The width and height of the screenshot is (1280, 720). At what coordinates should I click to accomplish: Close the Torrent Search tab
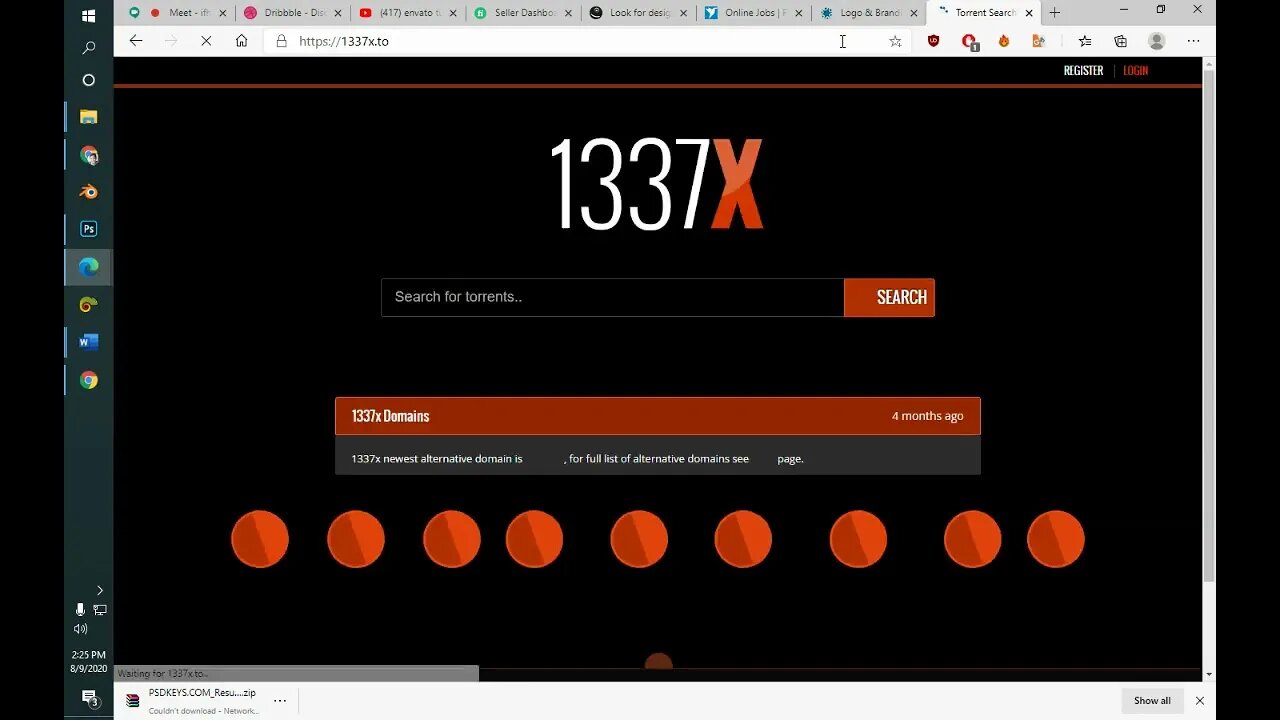coord(1029,13)
